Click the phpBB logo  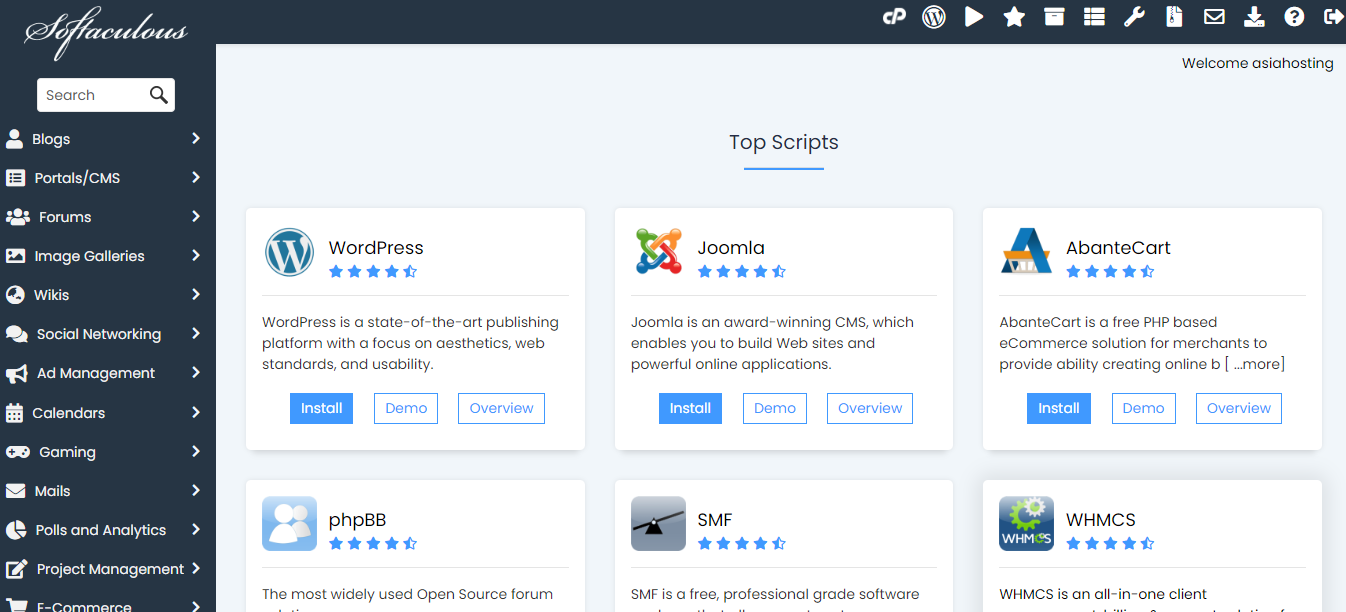(289, 524)
